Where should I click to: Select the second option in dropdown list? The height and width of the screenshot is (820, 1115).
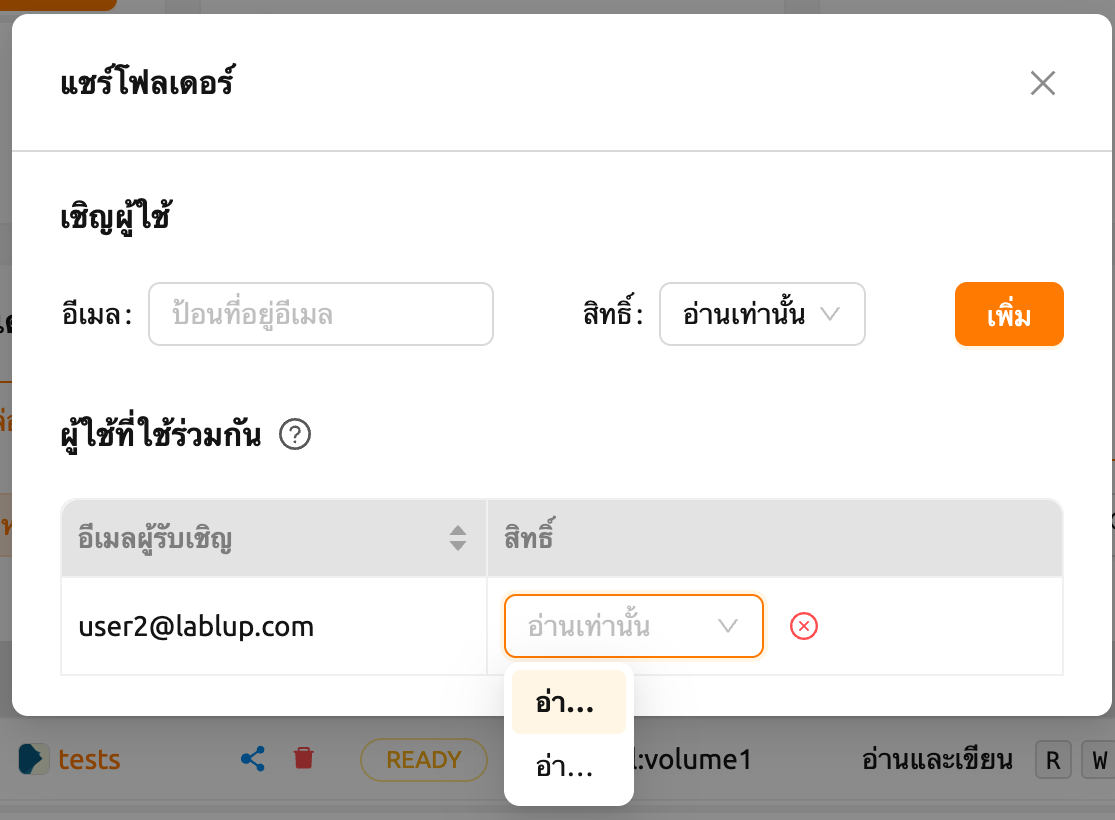(x=568, y=767)
